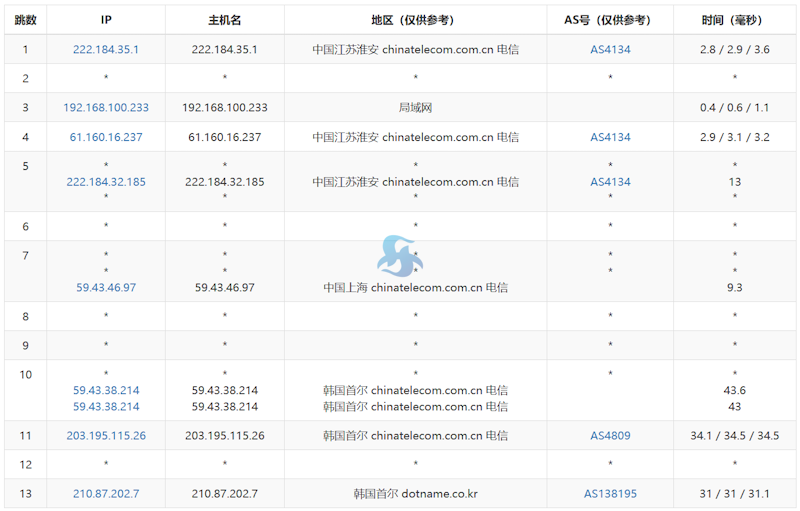Select hostname cell 61.160.16.237
Screen dimensions: 800x511
(224, 137)
